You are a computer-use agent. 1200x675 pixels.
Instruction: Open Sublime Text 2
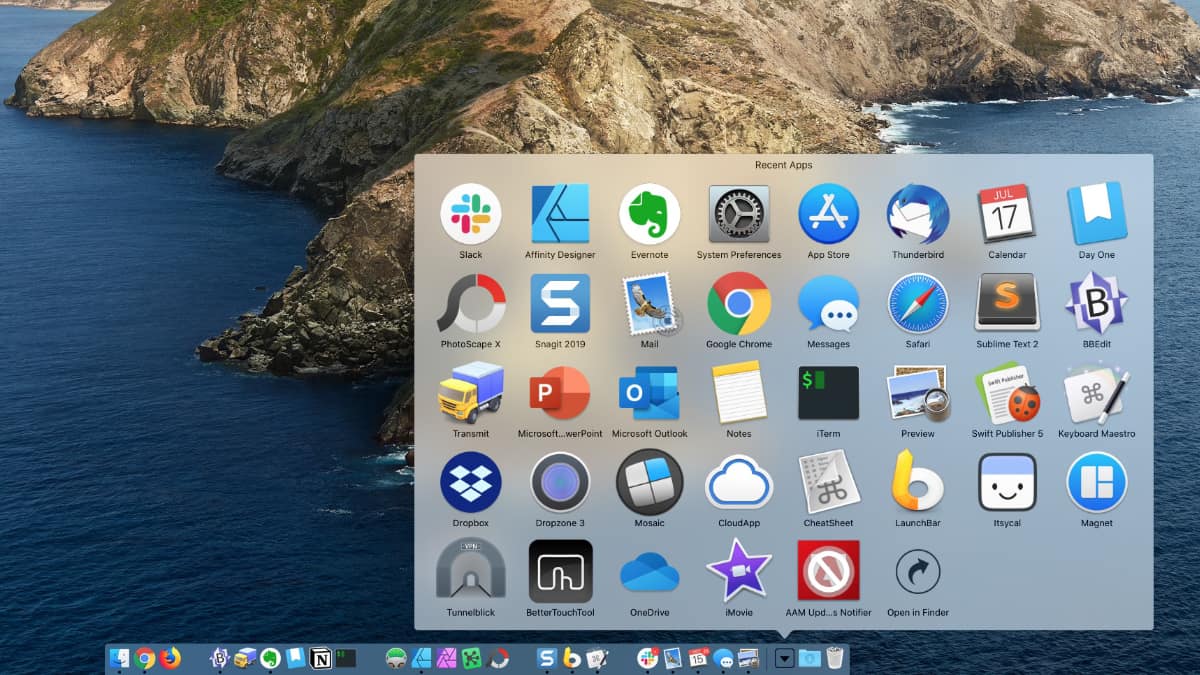pyautogui.click(x=1007, y=303)
